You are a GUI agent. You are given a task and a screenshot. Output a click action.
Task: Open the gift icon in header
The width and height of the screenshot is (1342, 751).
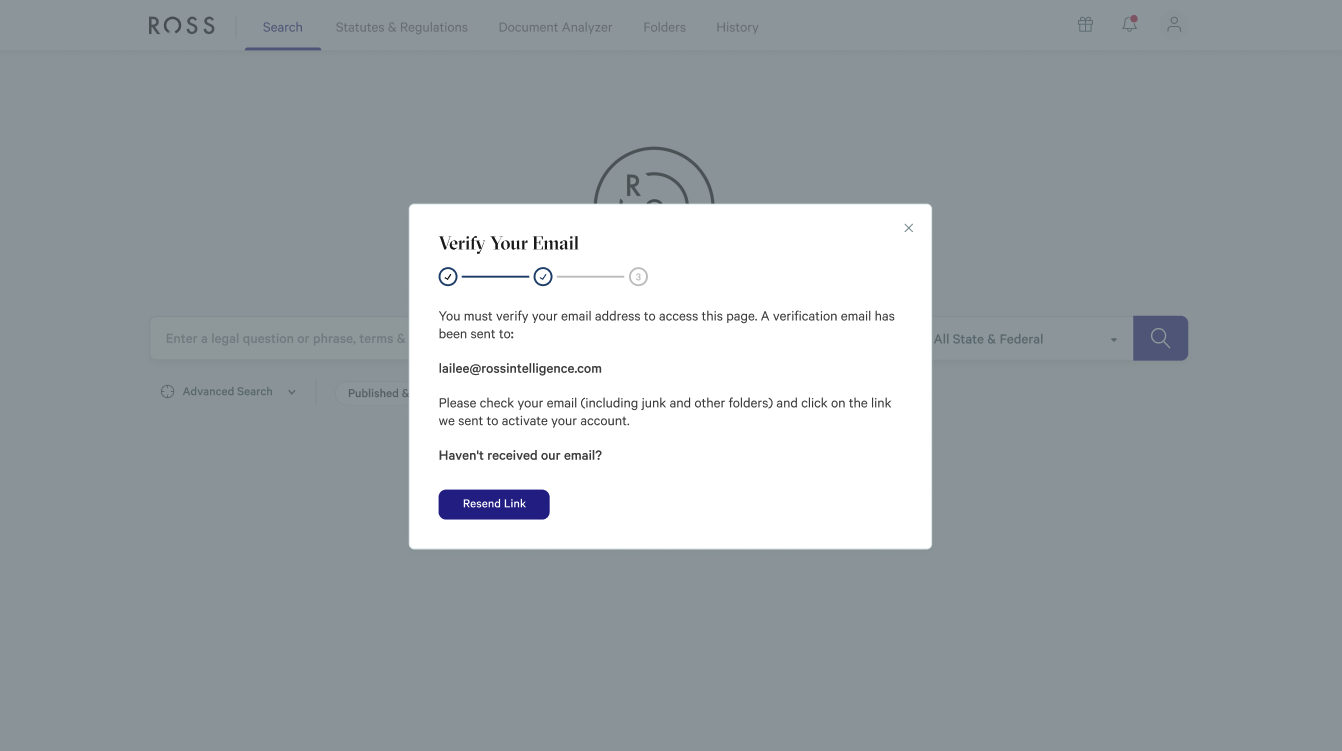coord(1085,25)
